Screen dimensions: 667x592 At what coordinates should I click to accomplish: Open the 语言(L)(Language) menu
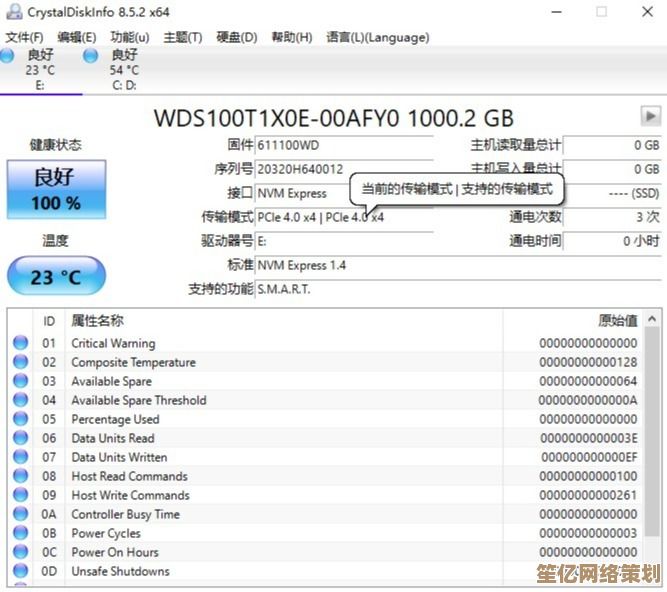[x=378, y=37]
